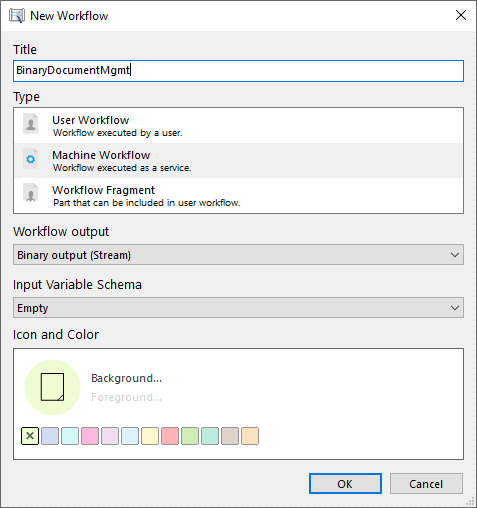Open the Workflow output dropdown
Viewport: 477px width, 508px height.
click(238, 255)
